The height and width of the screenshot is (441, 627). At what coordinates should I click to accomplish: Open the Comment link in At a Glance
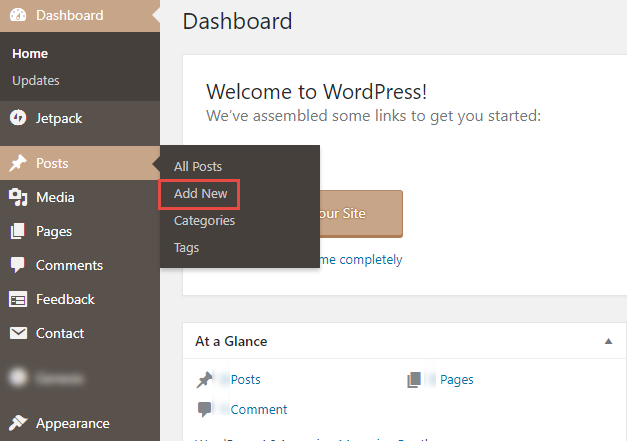pos(259,409)
